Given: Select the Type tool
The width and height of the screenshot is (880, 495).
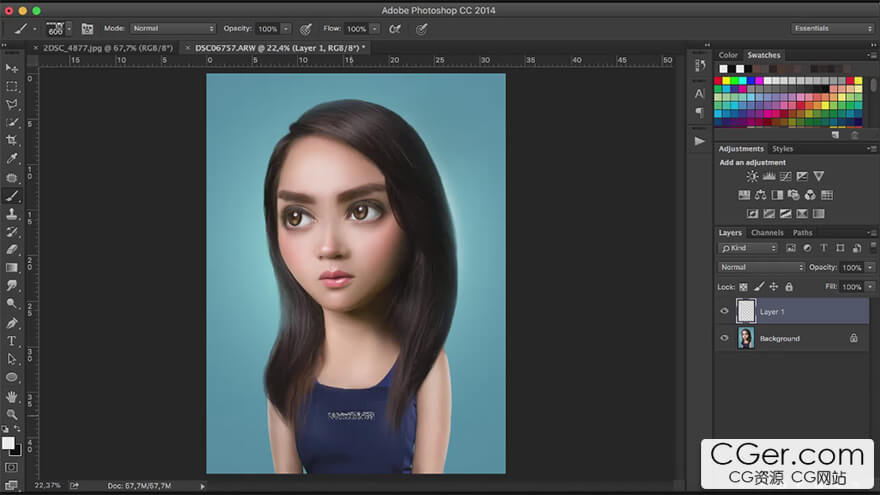Looking at the screenshot, I should 11,341.
